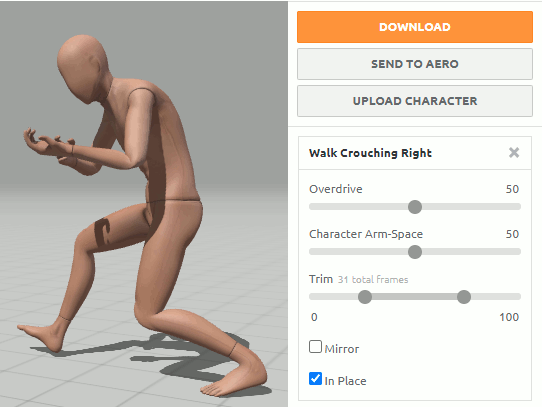Image resolution: width=542 pixels, height=407 pixels.
Task: Enable the Mirror checkbox
Action: pyautogui.click(x=315, y=346)
